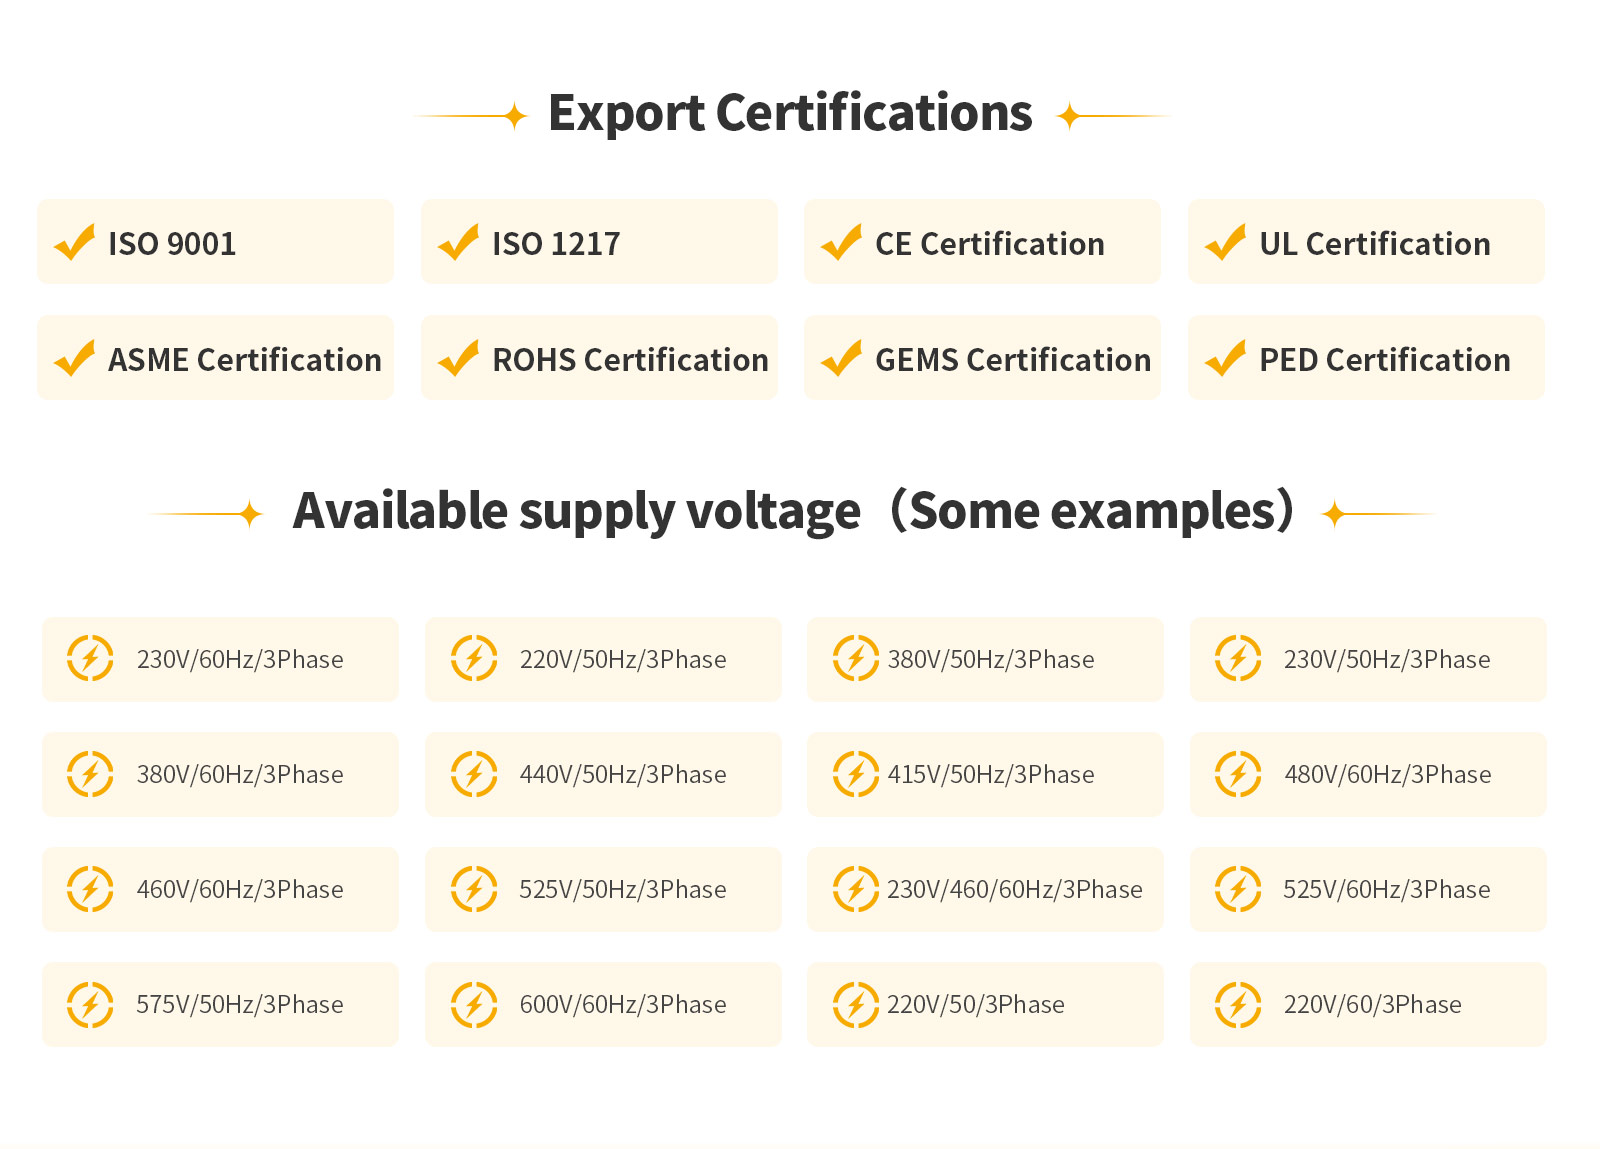This screenshot has width=1600, height=1149.
Task: Click the star ornament right of Export Certifications
Action: (x=1069, y=116)
